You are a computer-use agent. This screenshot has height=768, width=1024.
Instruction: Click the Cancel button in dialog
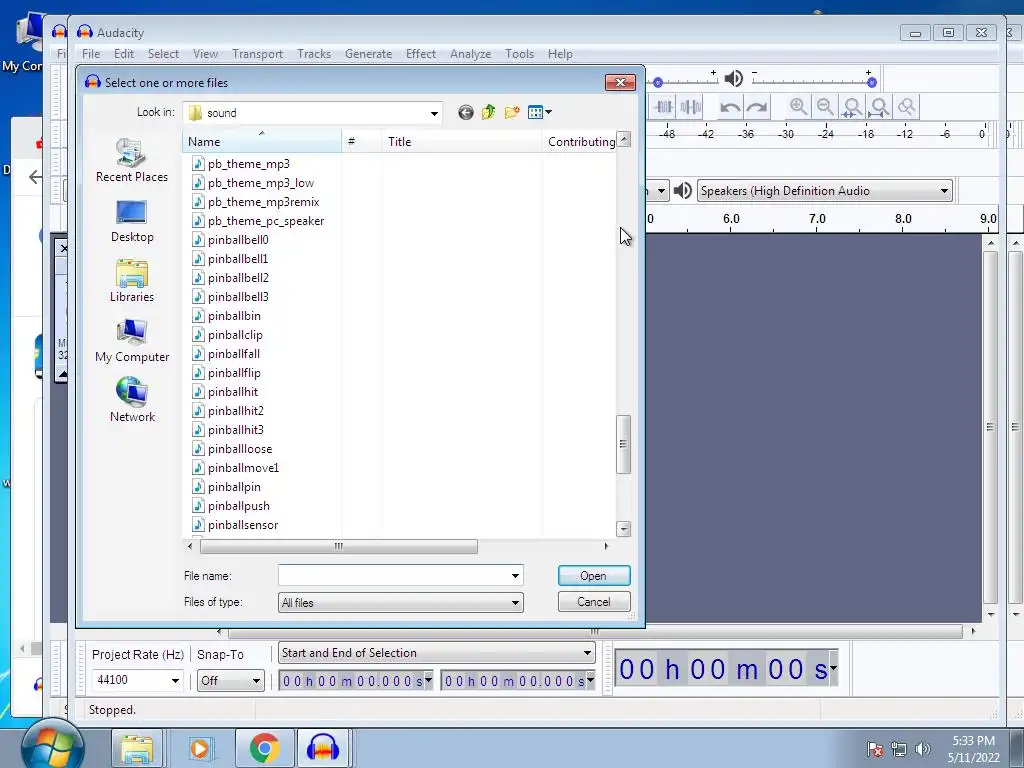click(594, 601)
